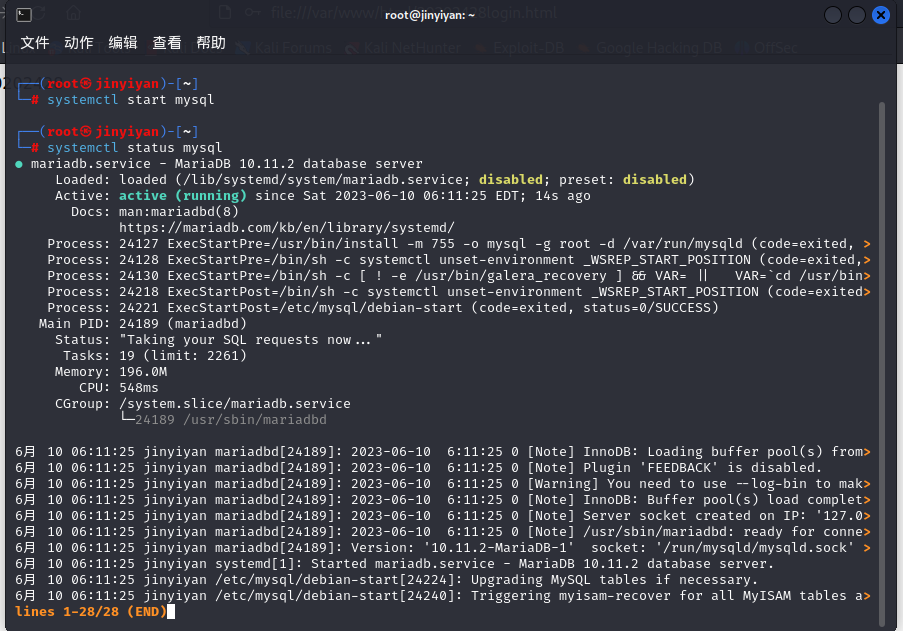Click the green service status dot
This screenshot has width=903, height=631.
[19, 165]
